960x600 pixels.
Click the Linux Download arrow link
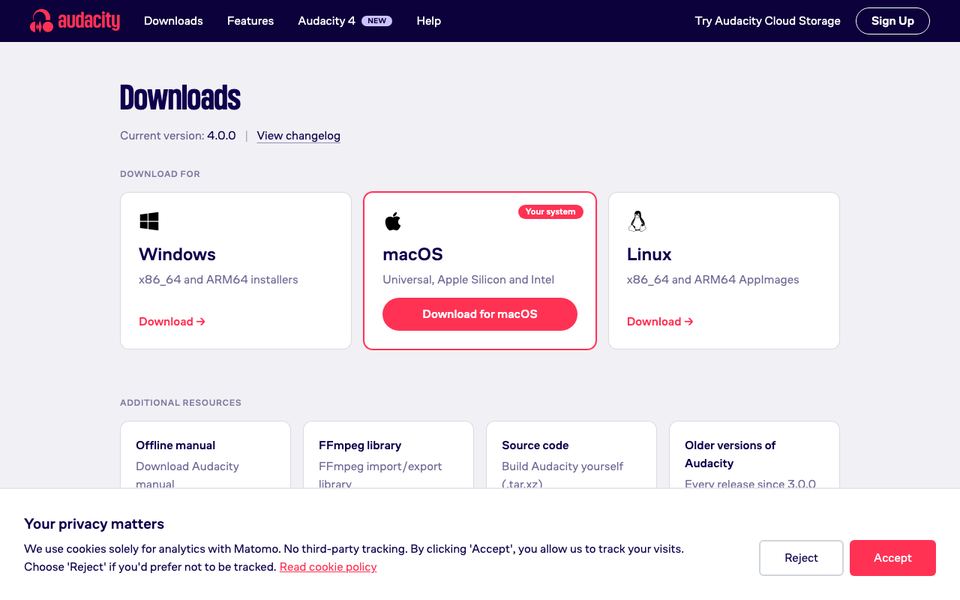coord(660,321)
